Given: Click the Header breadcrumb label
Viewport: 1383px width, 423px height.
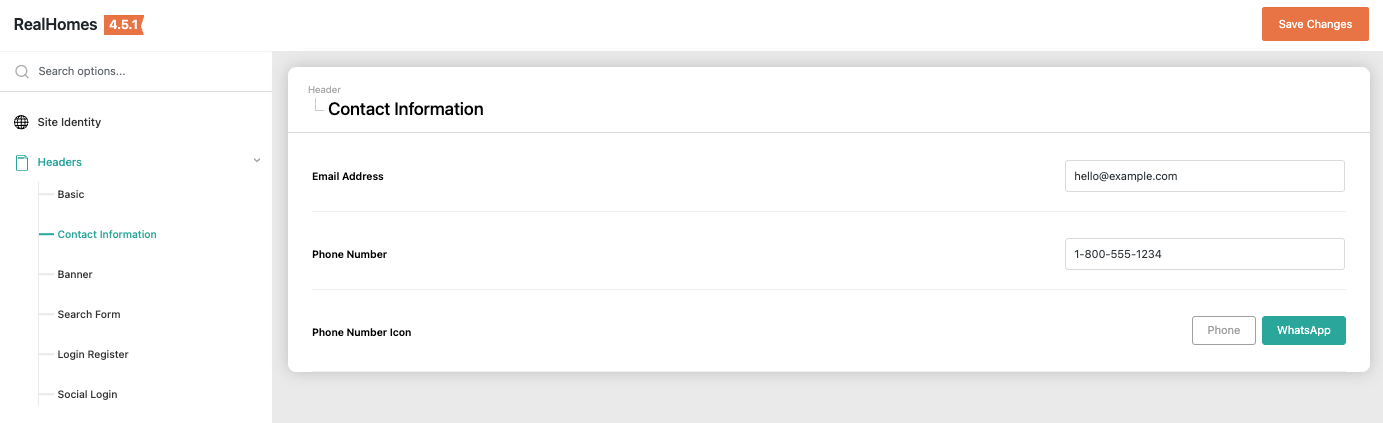Looking at the screenshot, I should pyautogui.click(x=324, y=90).
